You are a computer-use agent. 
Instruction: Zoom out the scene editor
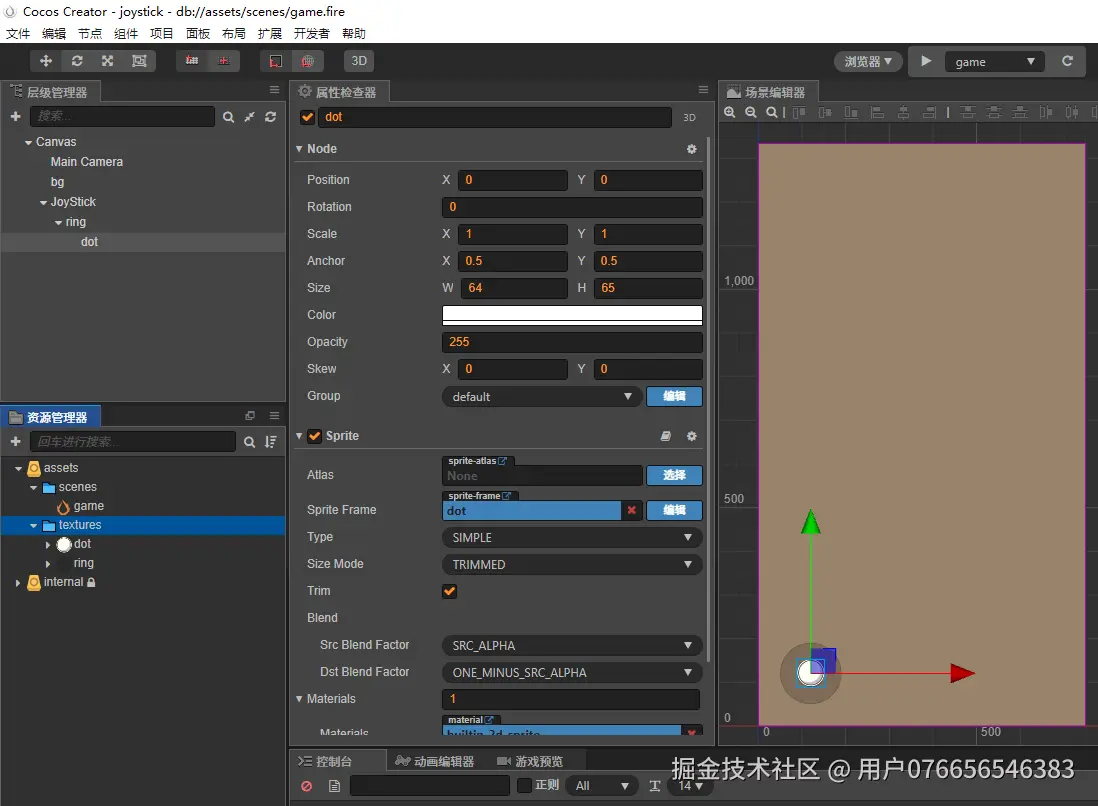751,112
